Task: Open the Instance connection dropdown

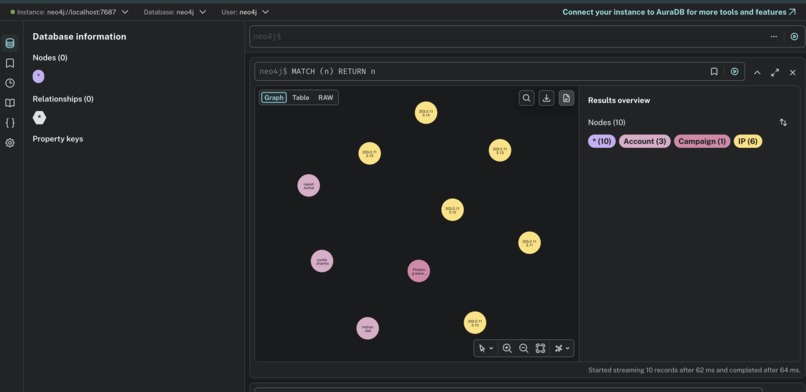Action: tap(69, 12)
